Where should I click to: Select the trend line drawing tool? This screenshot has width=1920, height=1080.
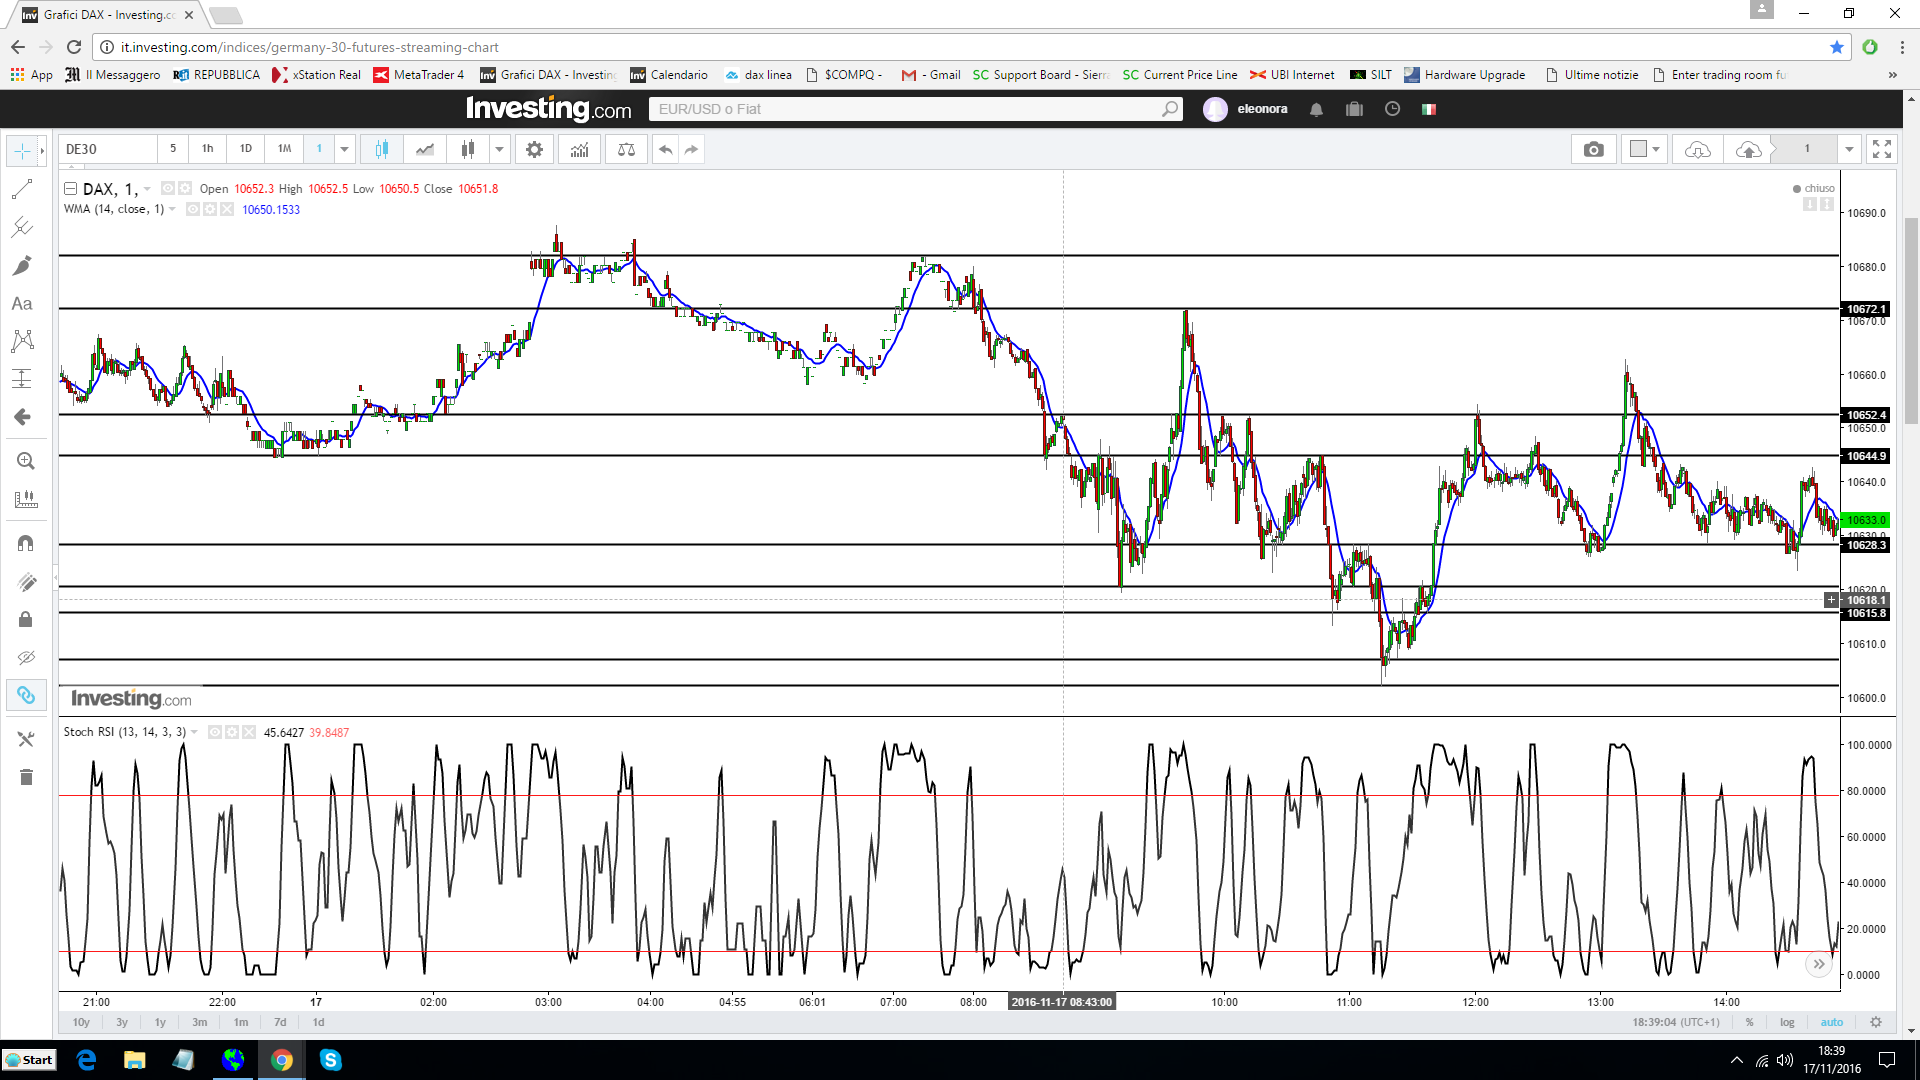(x=22, y=189)
